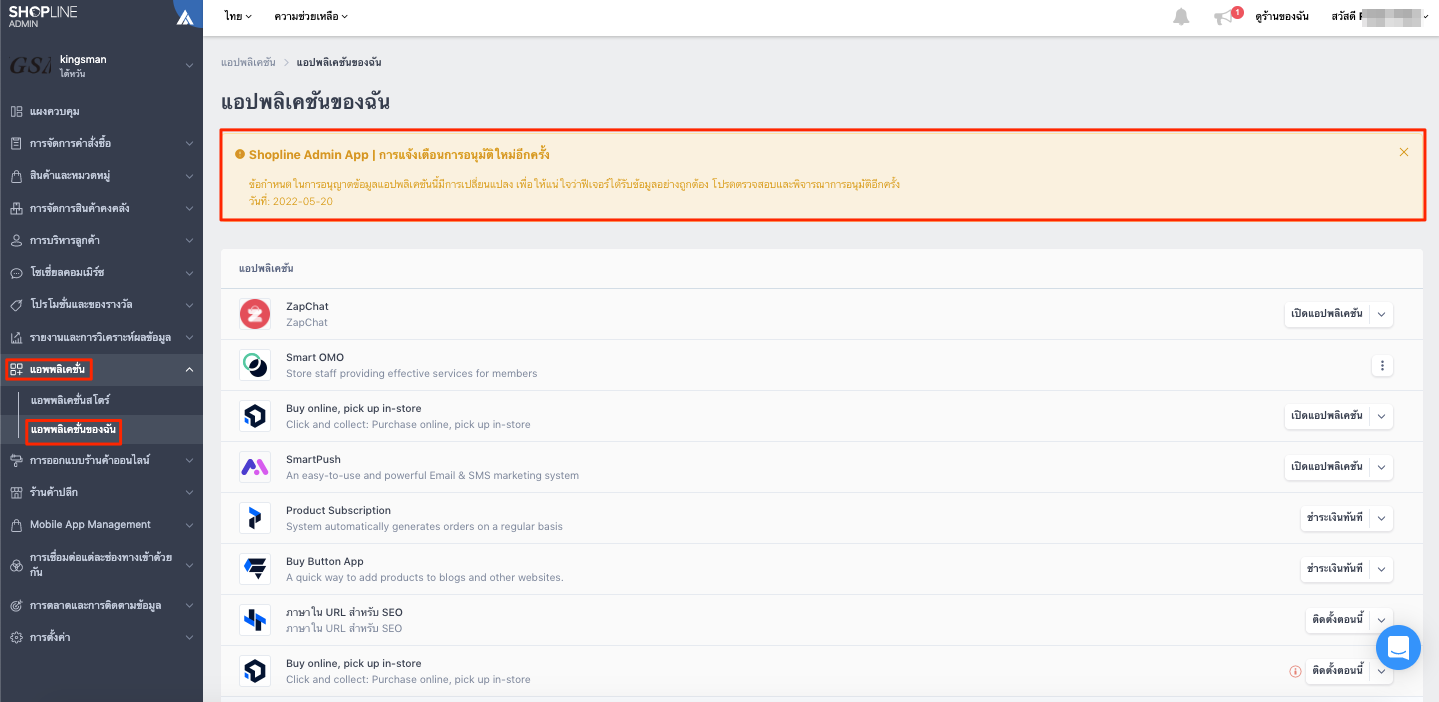Viewport: 1439px width, 702px height.
Task: Open Smart OMO three-dot options menu
Action: (x=1382, y=366)
